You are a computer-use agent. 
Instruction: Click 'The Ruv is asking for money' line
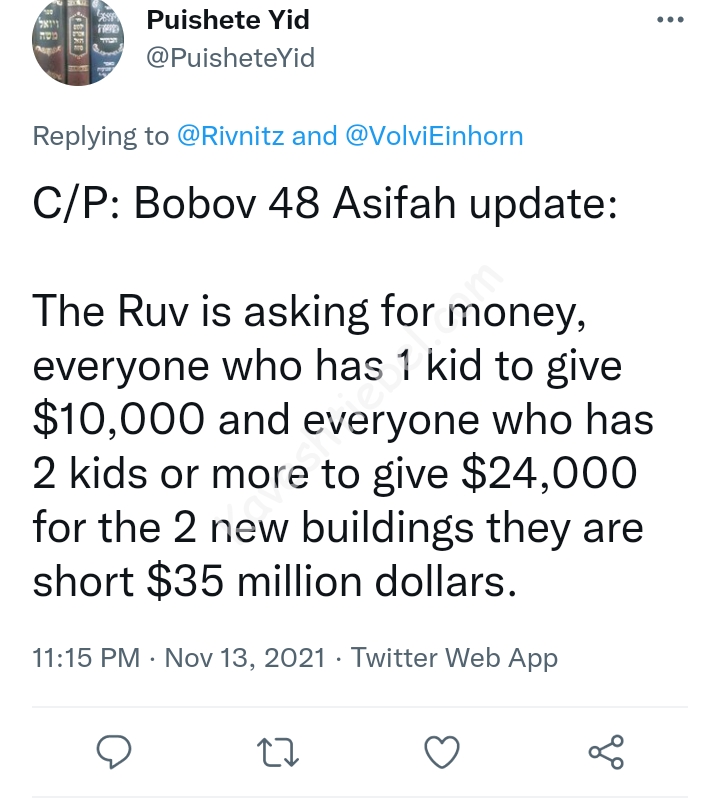coord(306,313)
